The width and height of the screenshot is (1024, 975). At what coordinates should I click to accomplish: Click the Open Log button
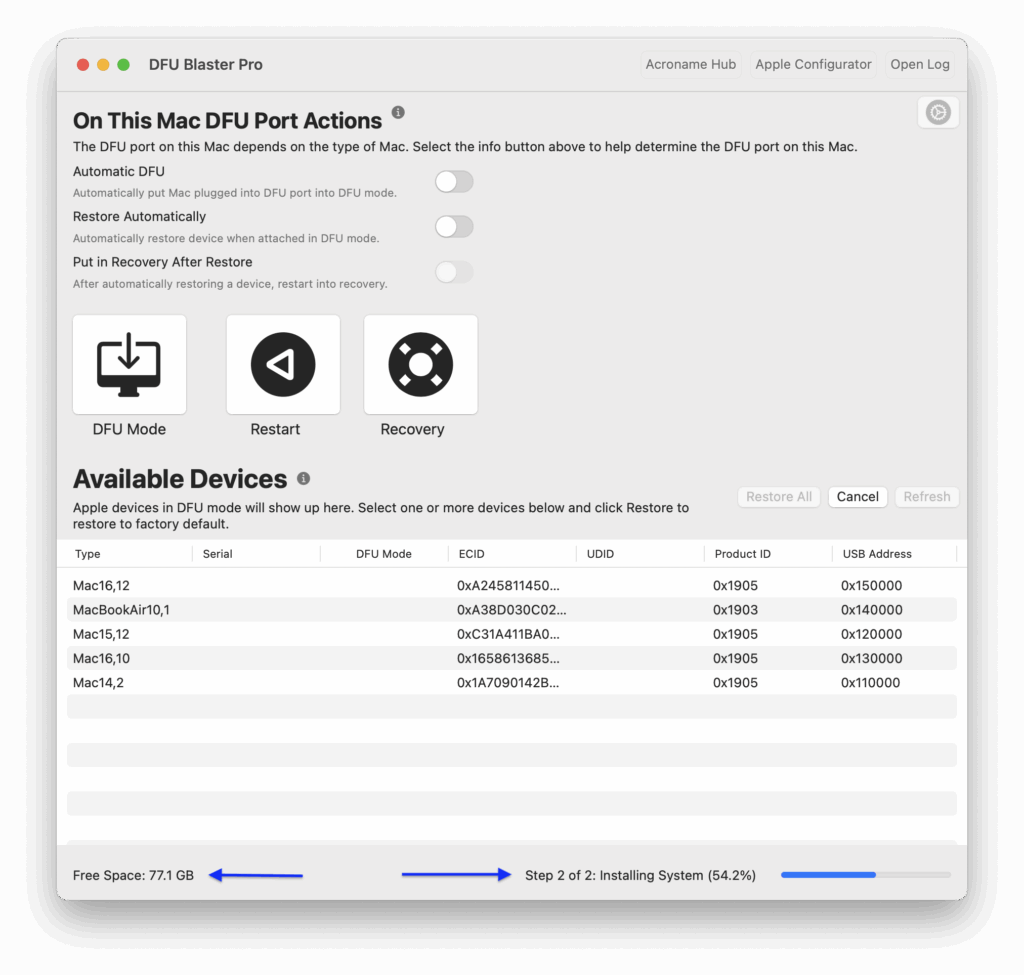(920, 64)
